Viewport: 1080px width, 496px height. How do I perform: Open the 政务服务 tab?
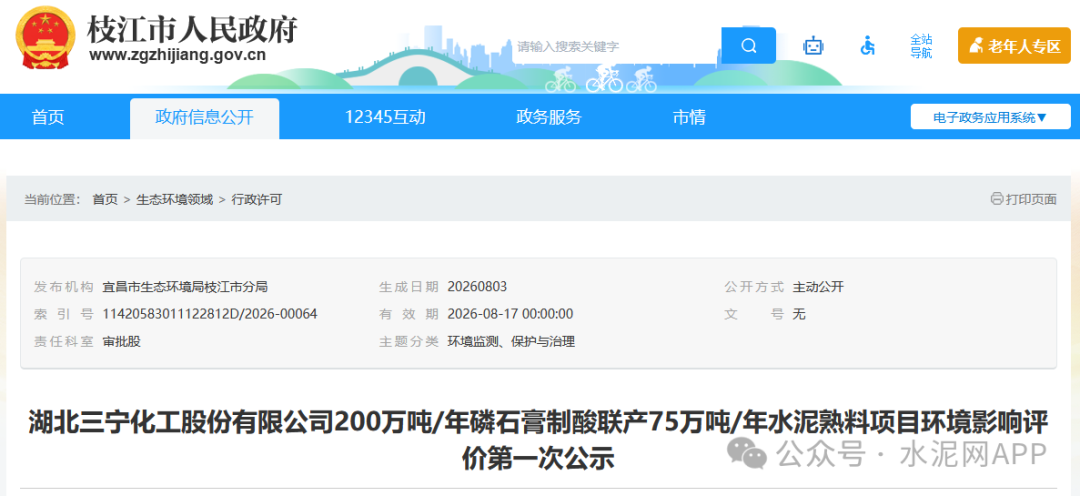tap(549, 117)
